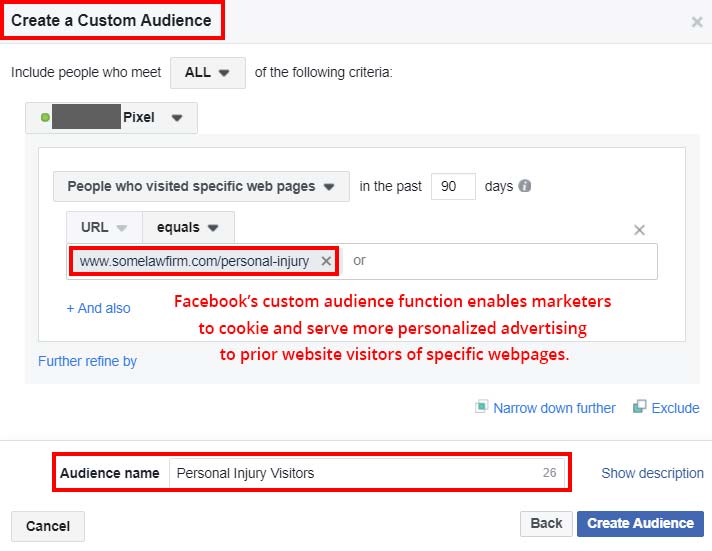Click the info icon next to days
This screenshot has height=551, width=712.
(524, 186)
